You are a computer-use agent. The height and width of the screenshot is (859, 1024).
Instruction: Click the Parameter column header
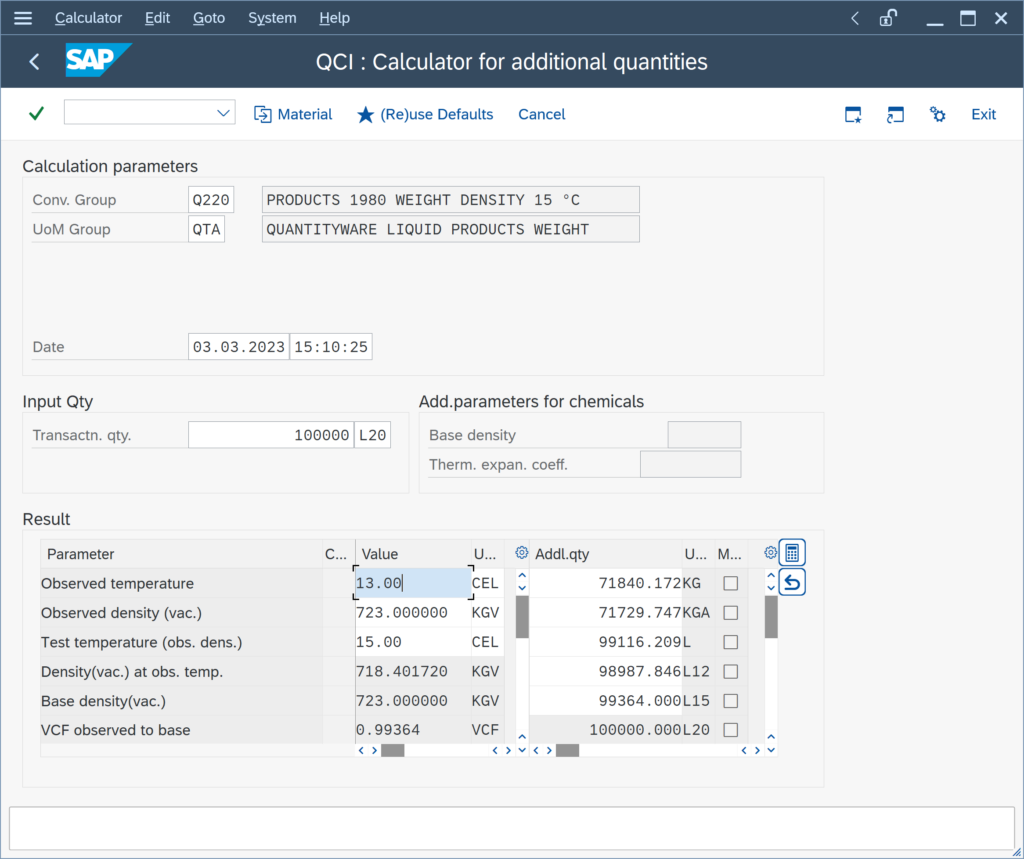coord(181,553)
